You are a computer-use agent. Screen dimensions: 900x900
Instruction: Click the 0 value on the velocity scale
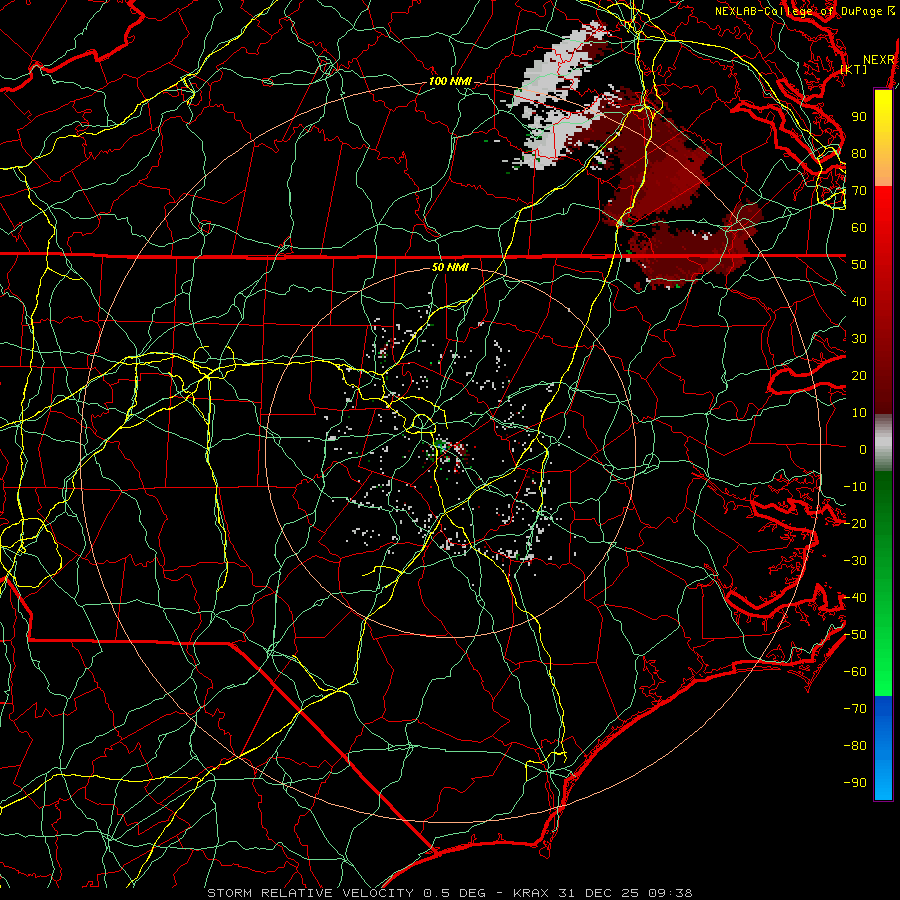(863, 449)
